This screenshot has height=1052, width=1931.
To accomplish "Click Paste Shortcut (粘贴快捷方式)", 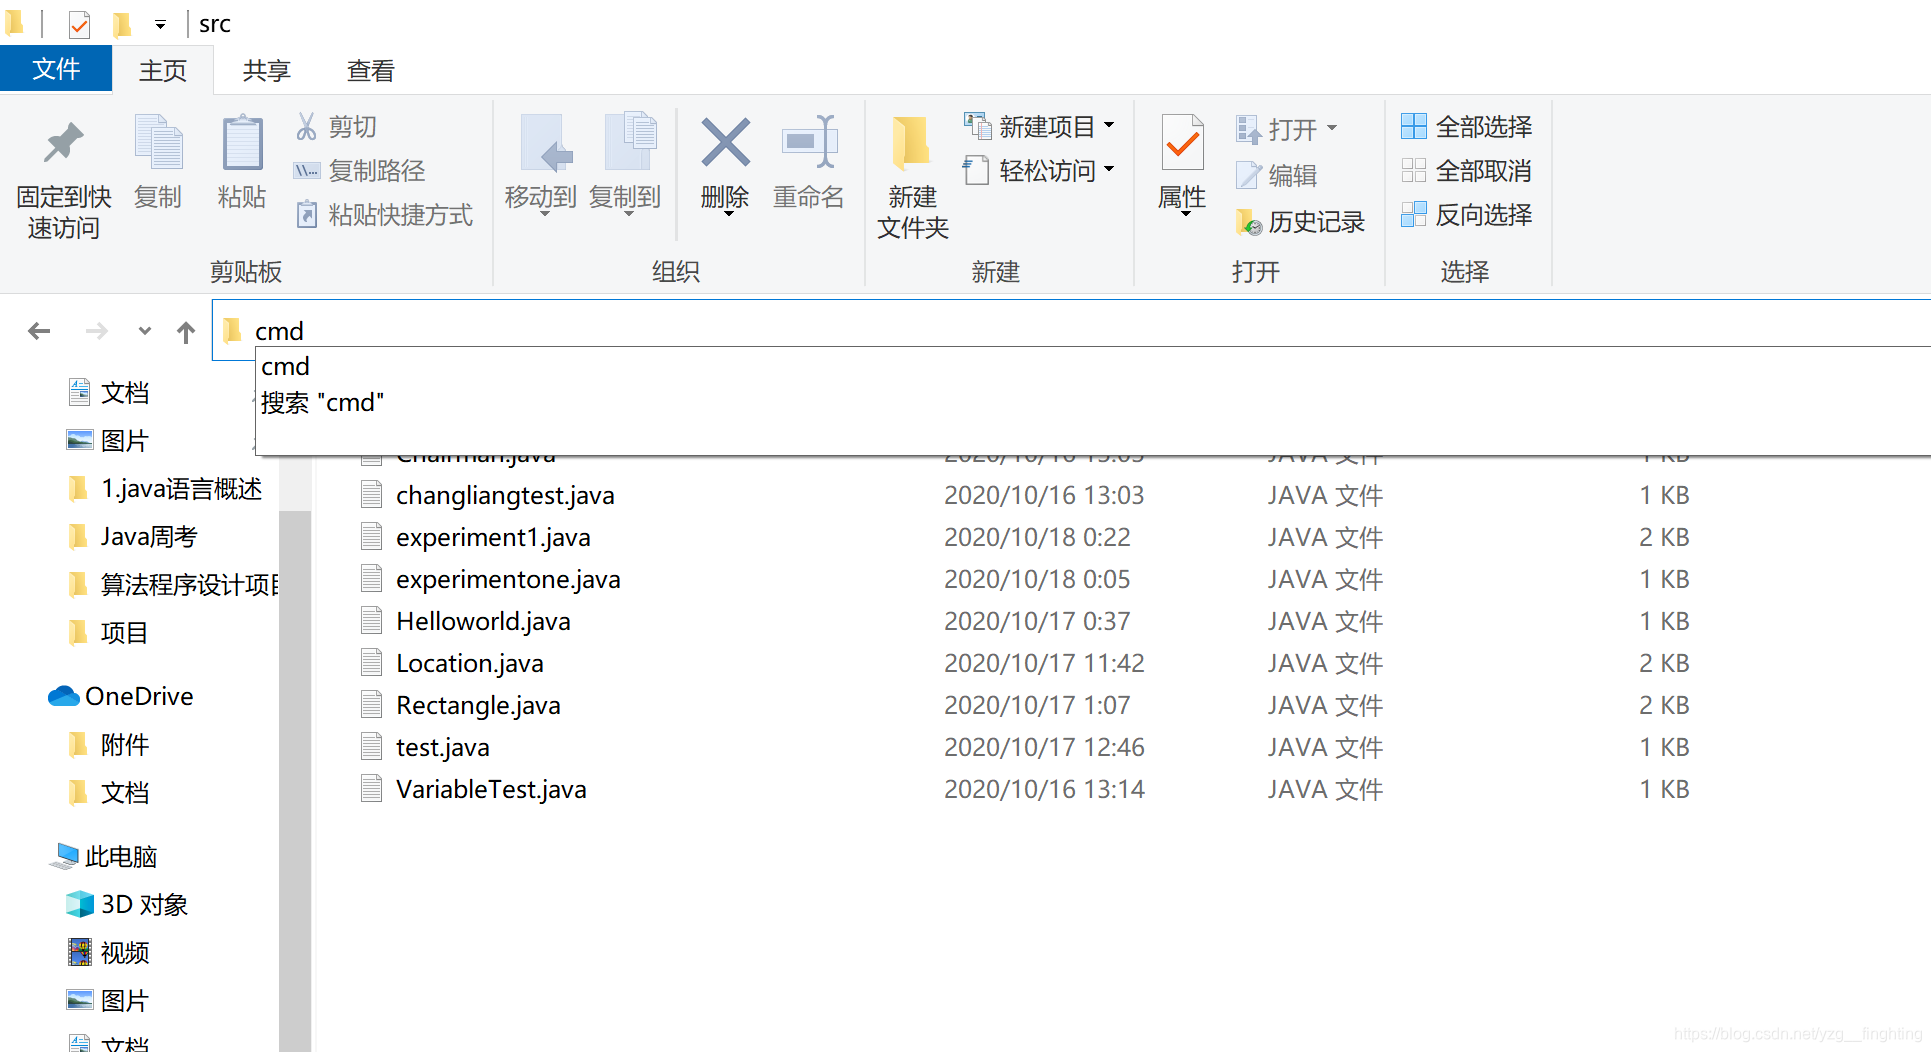I will [384, 215].
